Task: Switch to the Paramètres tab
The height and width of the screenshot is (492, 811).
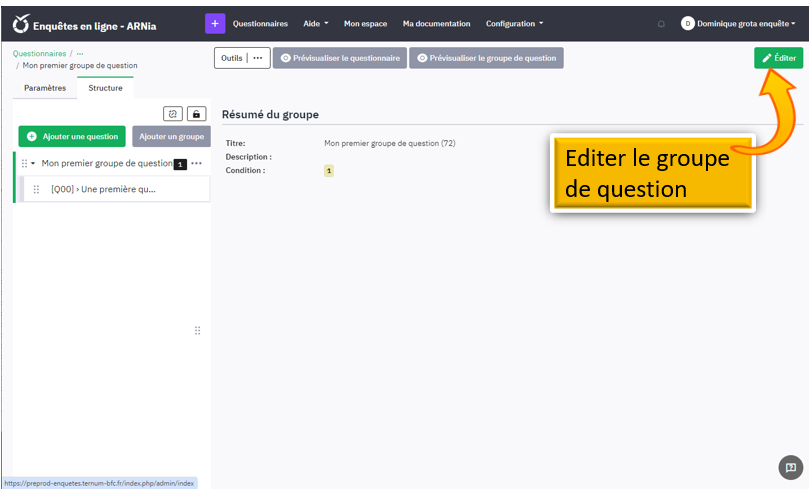Action: click(45, 88)
